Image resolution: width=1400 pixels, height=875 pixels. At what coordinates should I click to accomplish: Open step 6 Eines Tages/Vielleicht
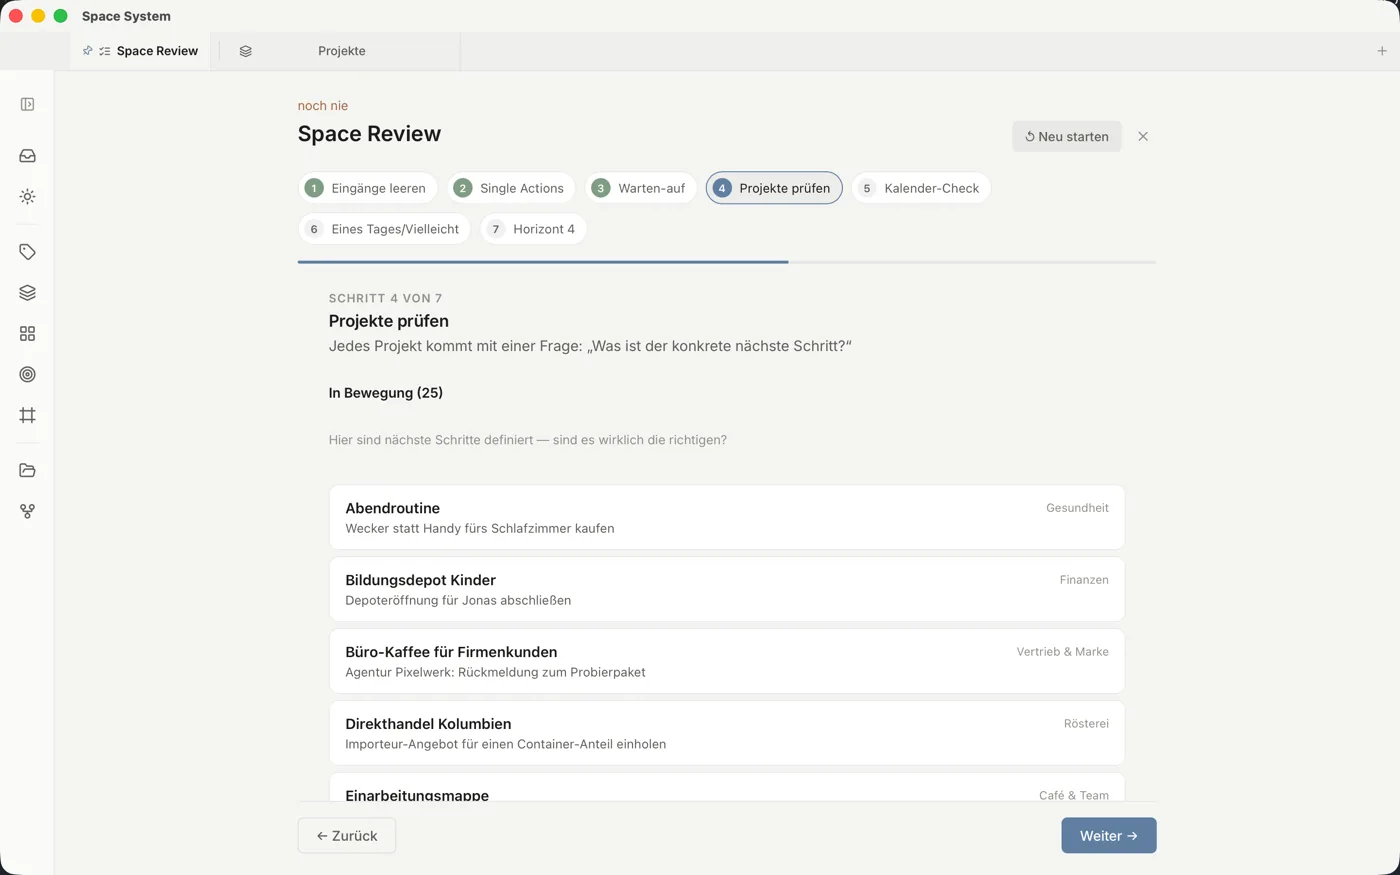(x=384, y=229)
